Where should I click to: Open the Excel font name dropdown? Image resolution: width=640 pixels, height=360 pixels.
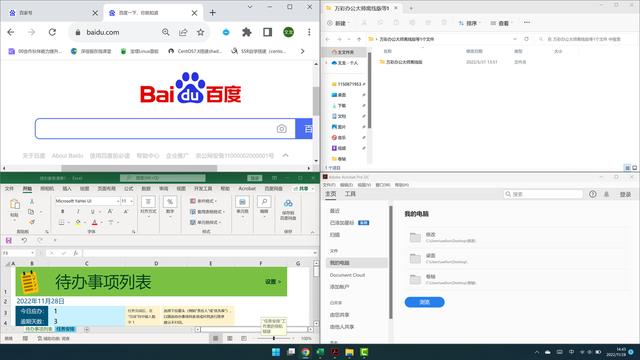pyautogui.click(x=118, y=201)
